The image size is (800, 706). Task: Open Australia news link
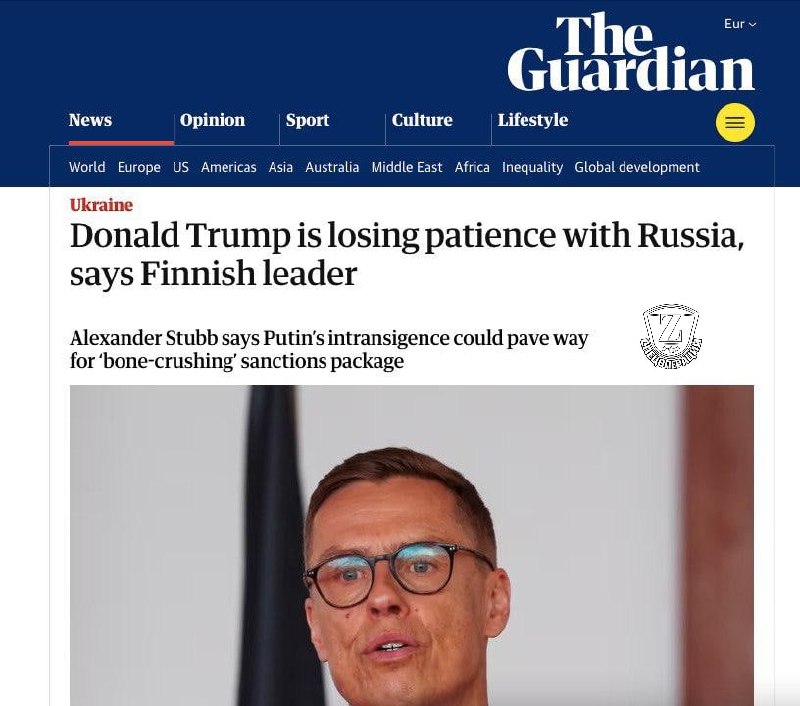[332, 167]
